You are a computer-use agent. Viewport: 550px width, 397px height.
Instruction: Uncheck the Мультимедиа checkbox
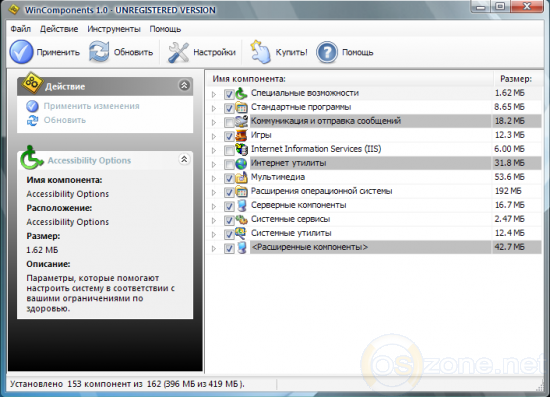tap(229, 179)
